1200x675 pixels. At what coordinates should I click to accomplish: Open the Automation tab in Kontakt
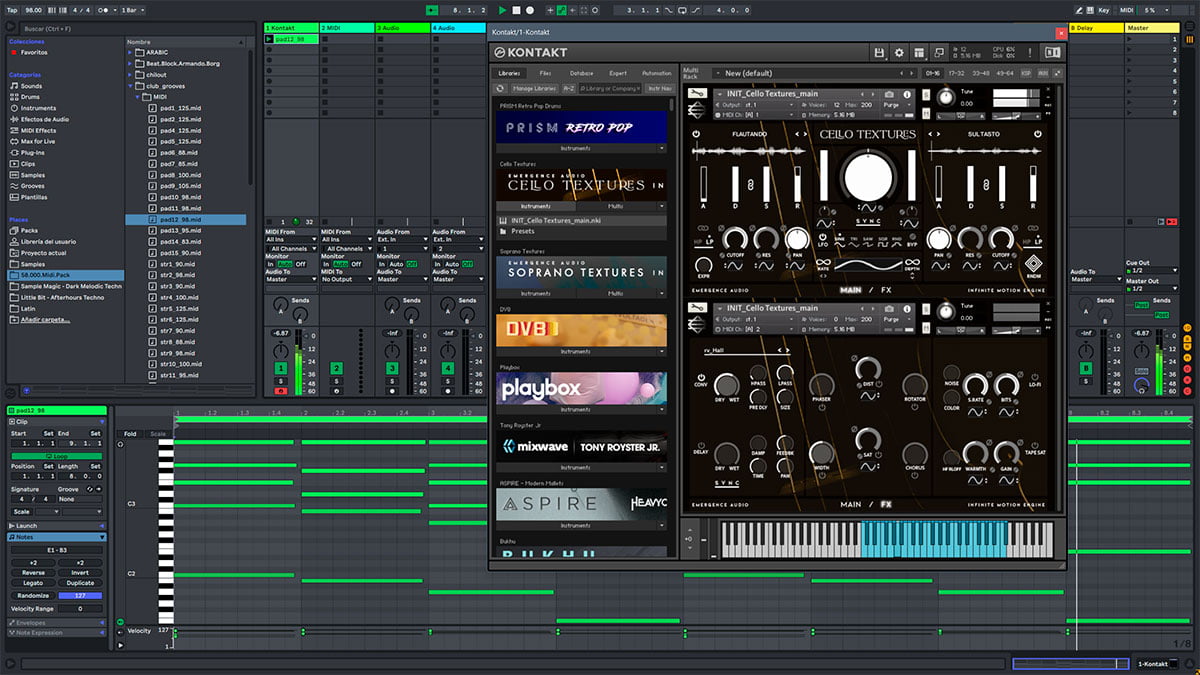point(656,73)
